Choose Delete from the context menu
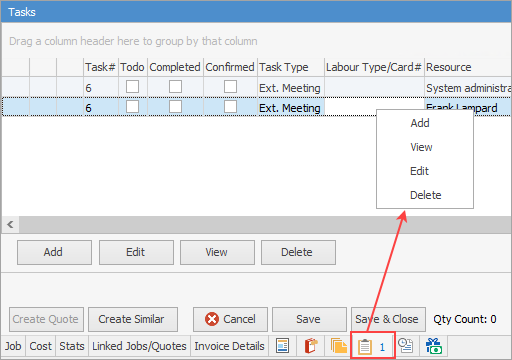The image size is (512, 360). (425, 195)
